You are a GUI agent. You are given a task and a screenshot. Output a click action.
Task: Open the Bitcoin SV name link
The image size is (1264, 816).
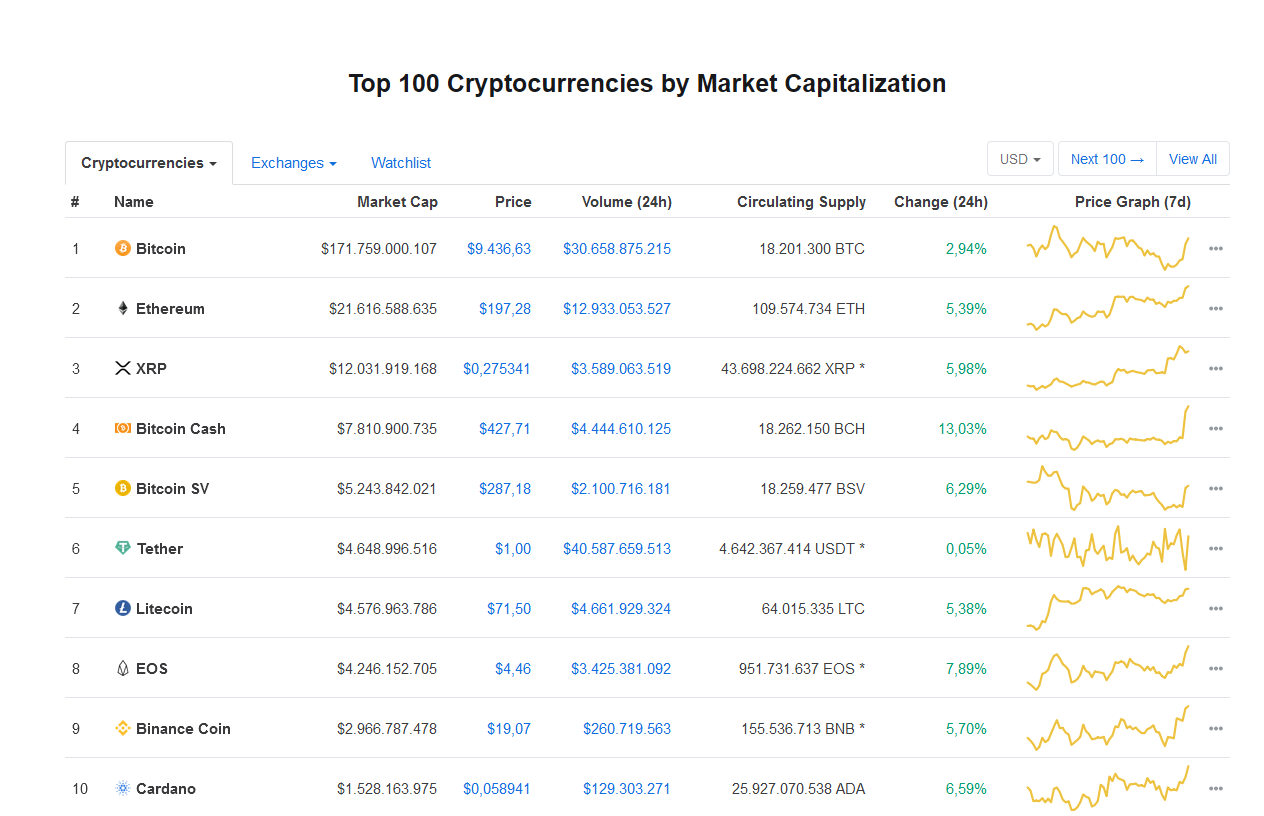[172, 488]
